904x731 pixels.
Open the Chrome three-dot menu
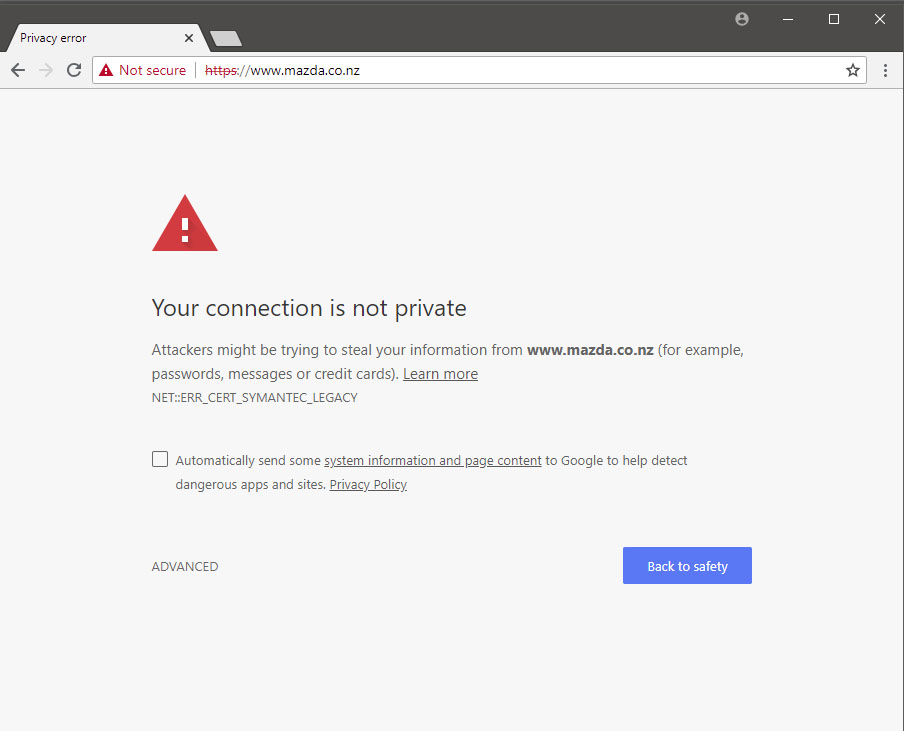tap(885, 70)
